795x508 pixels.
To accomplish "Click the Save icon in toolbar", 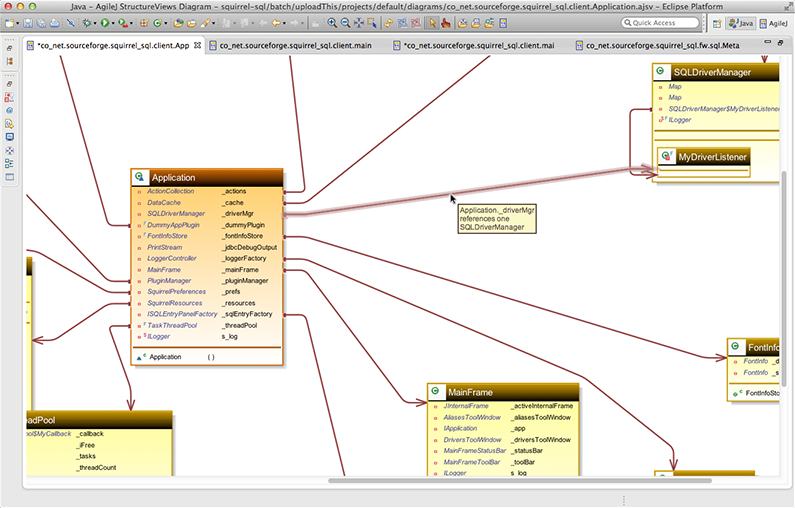I will [x=28, y=23].
